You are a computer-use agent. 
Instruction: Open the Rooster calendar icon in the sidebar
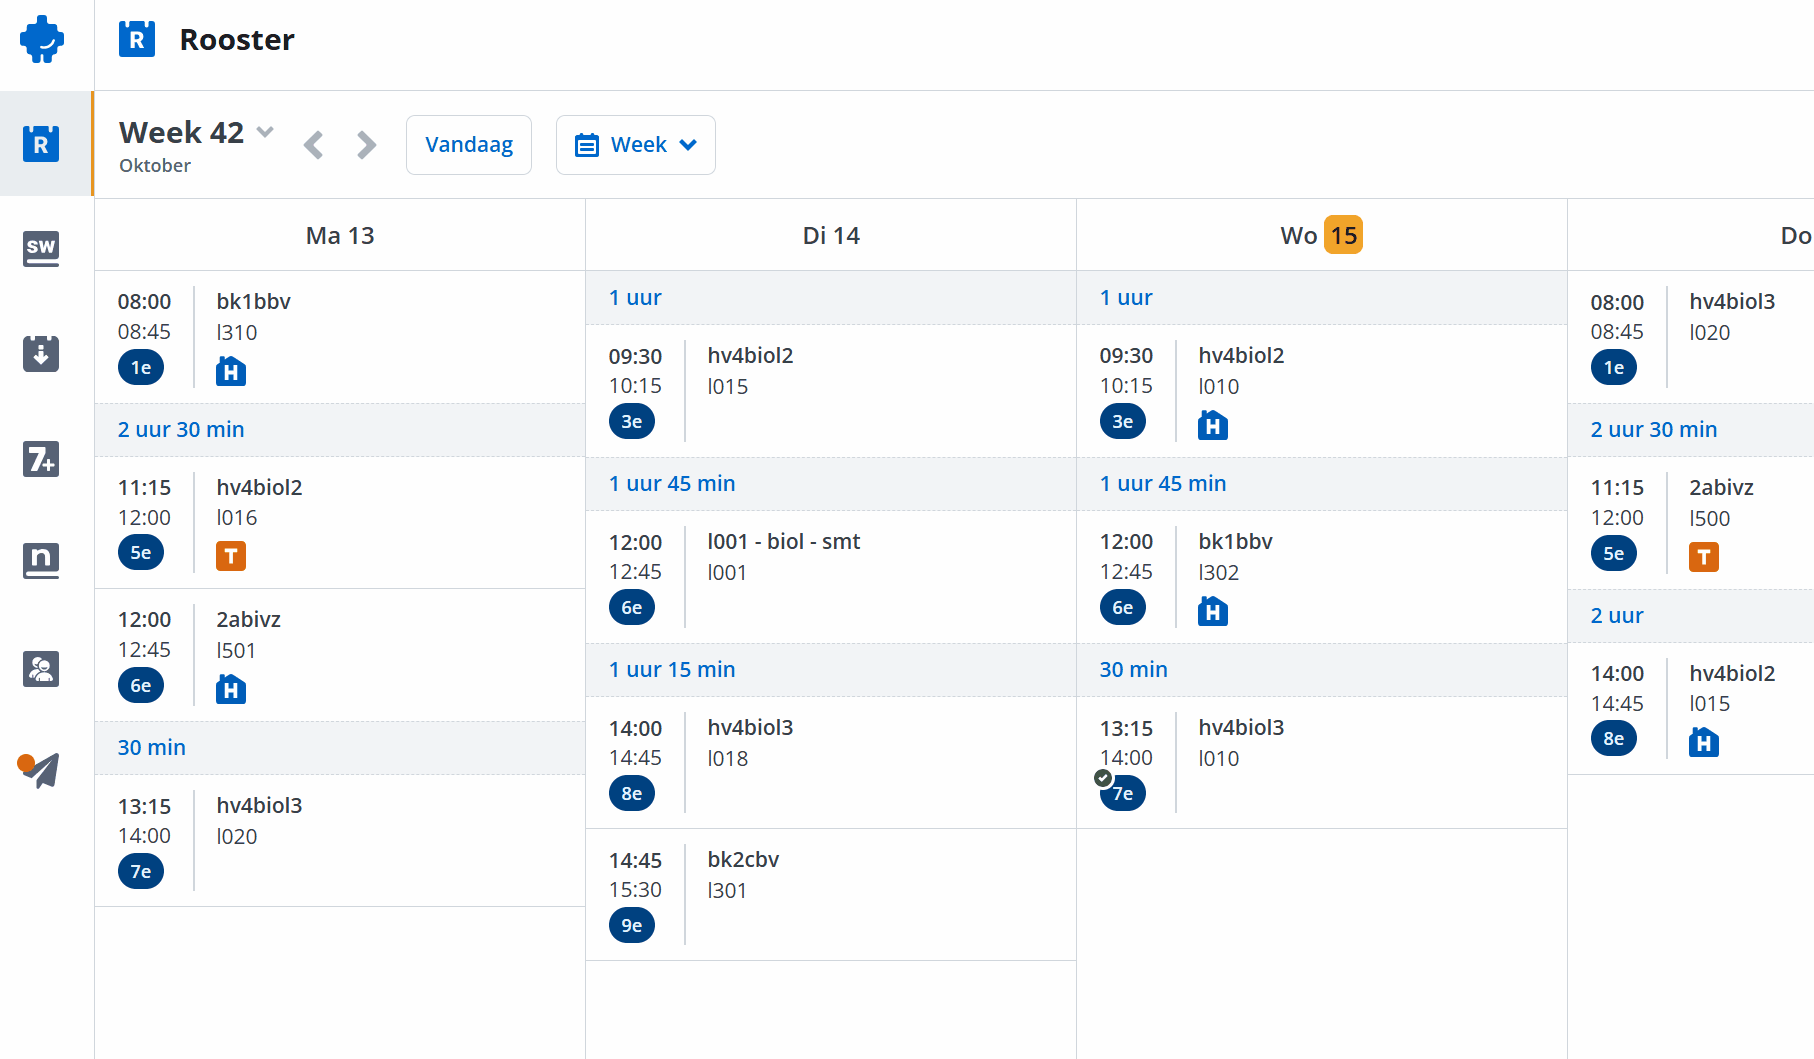[41, 144]
